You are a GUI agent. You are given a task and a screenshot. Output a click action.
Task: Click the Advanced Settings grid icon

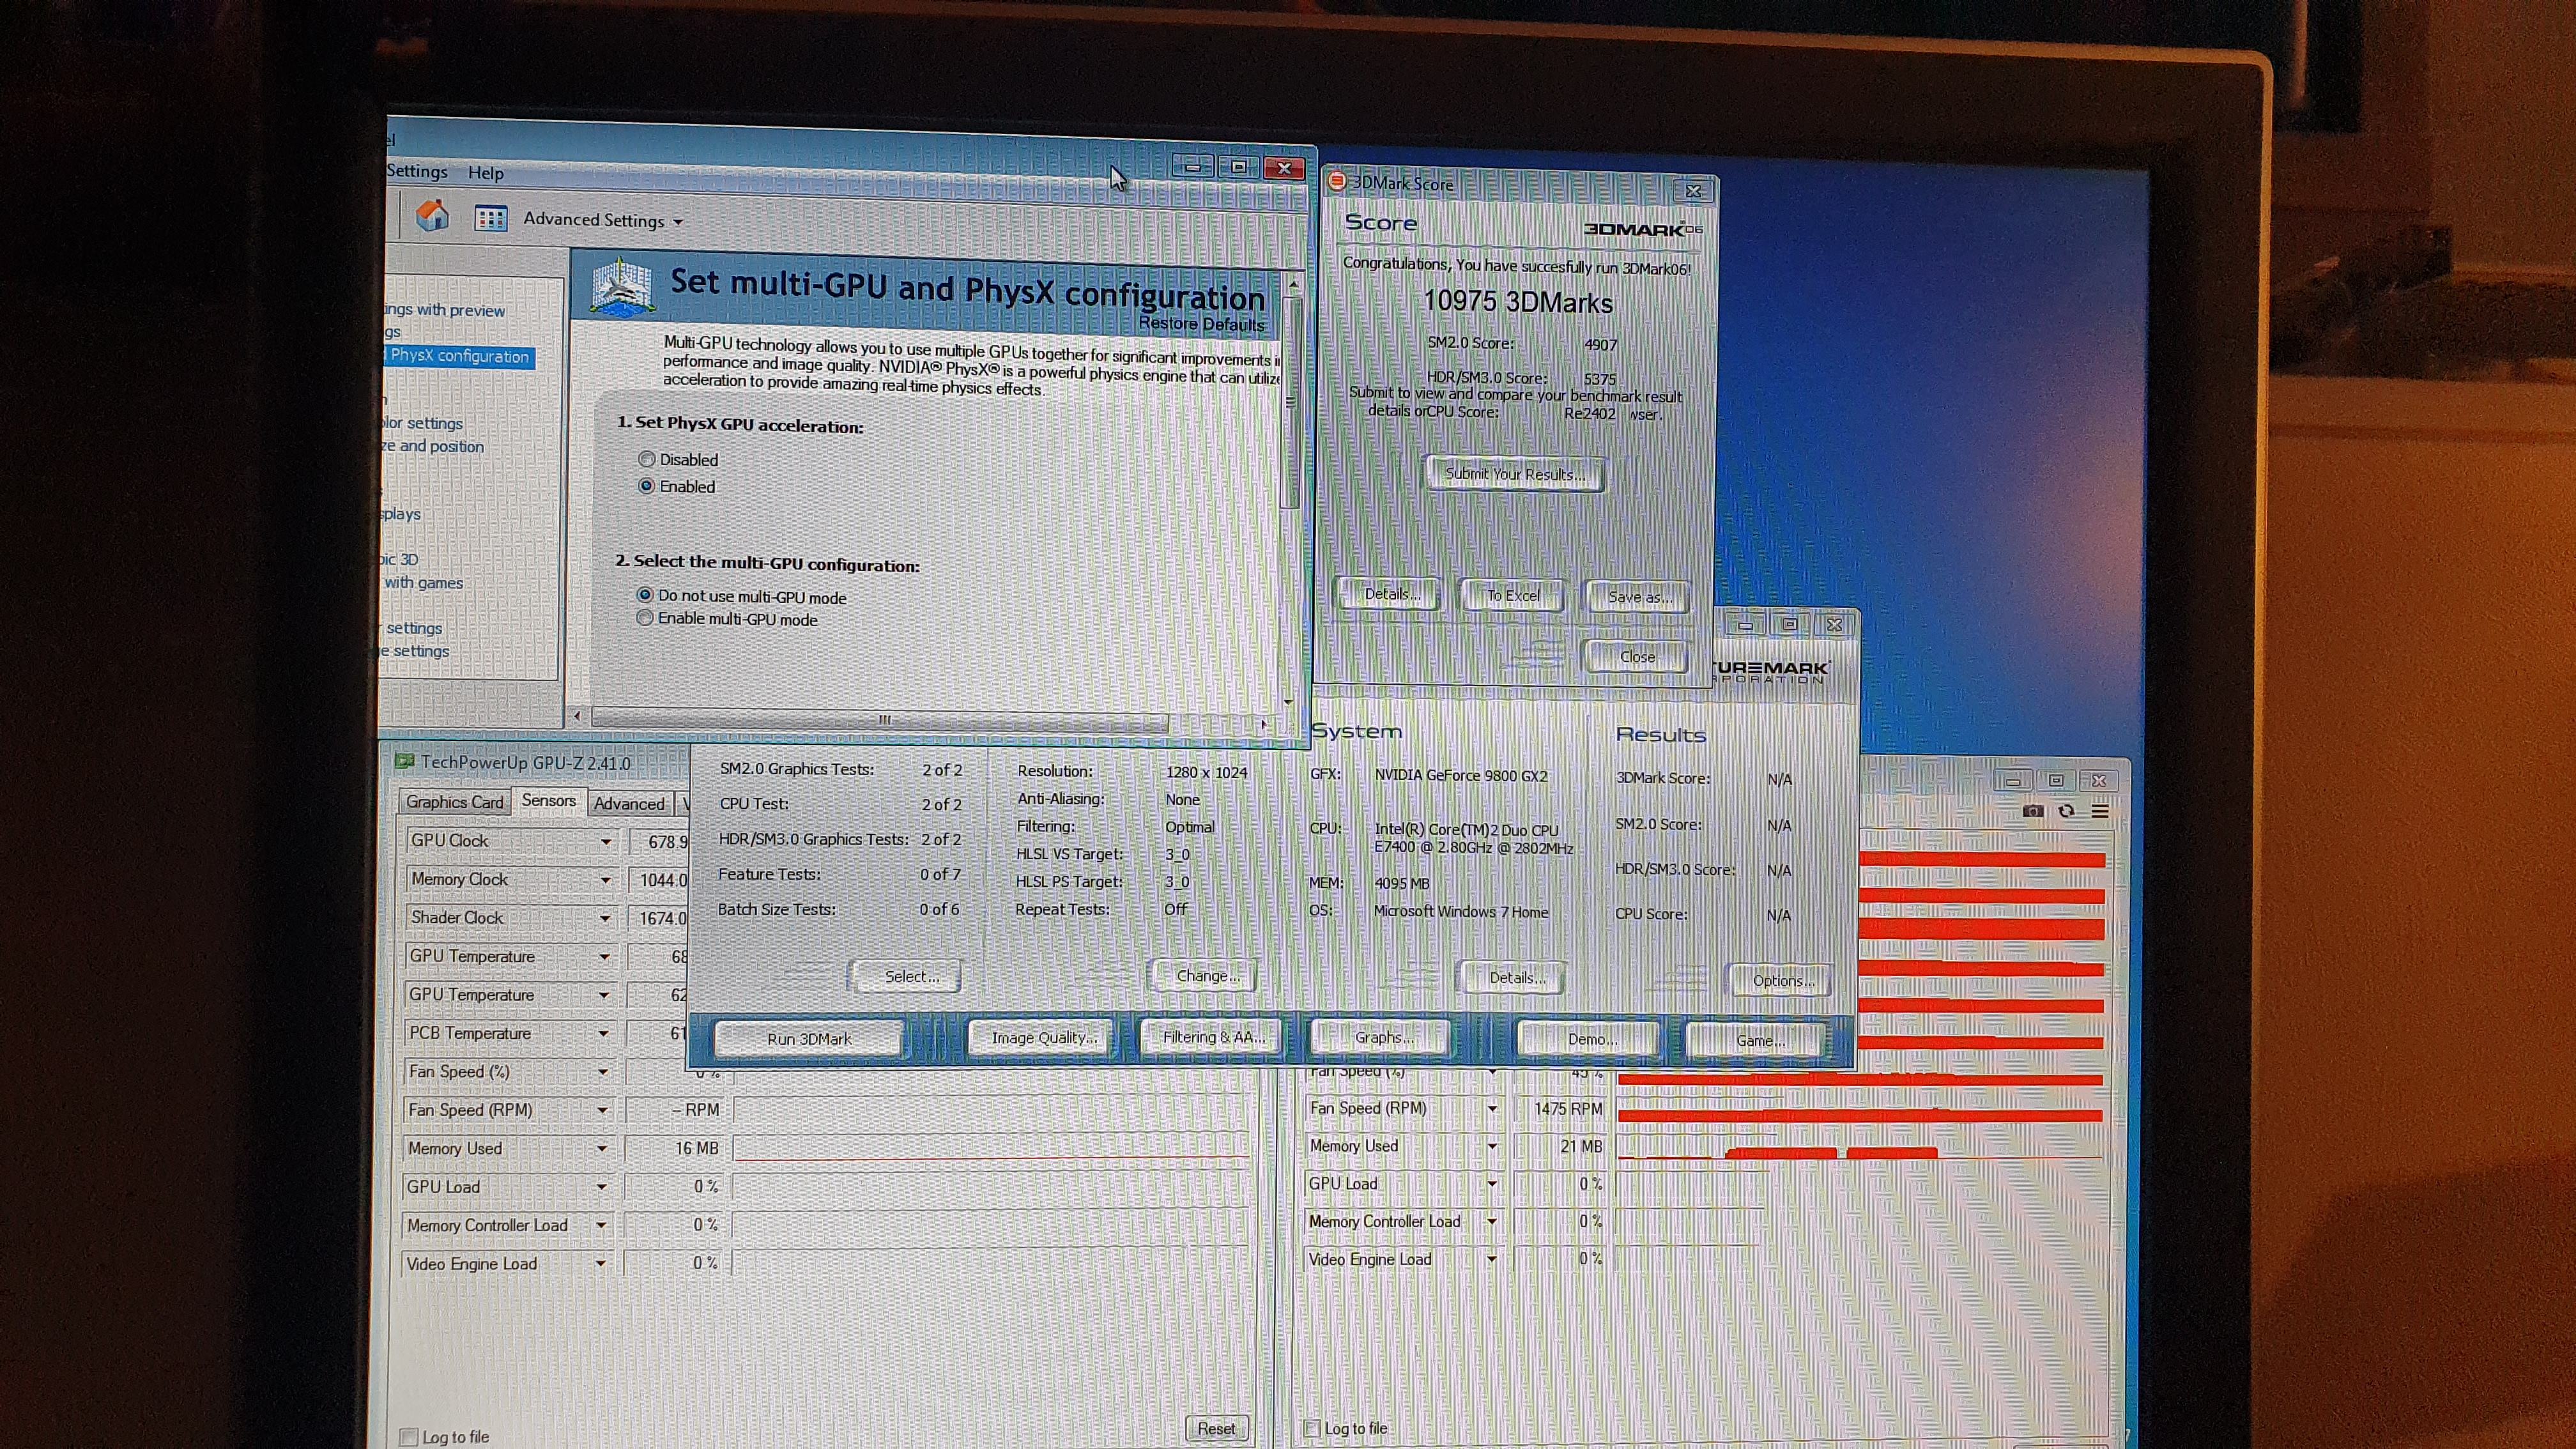pyautogui.click(x=491, y=218)
